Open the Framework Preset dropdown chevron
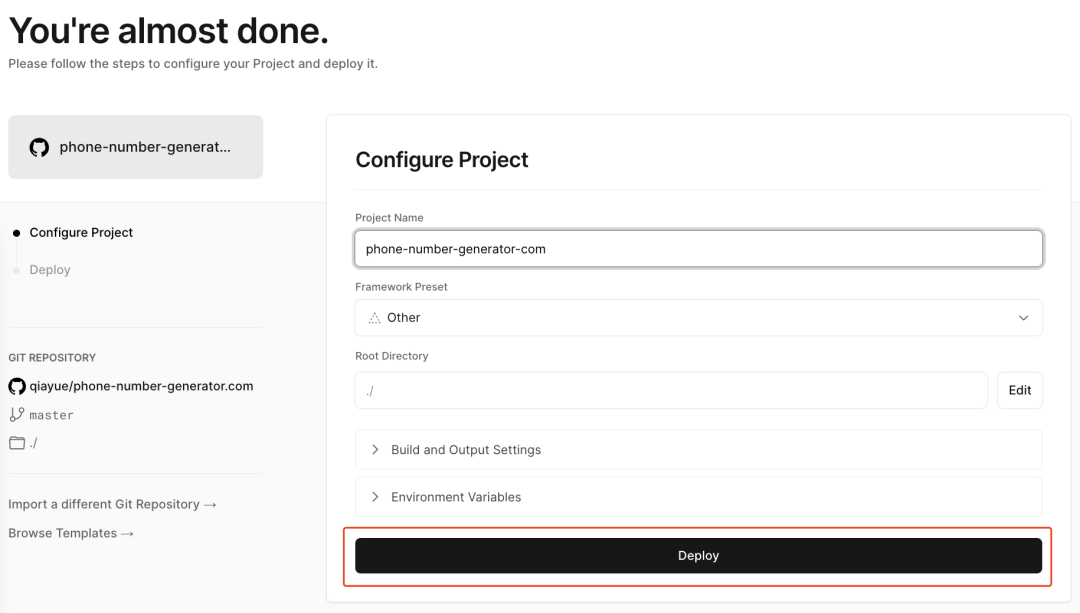The width and height of the screenshot is (1080, 613). [x=1023, y=318]
